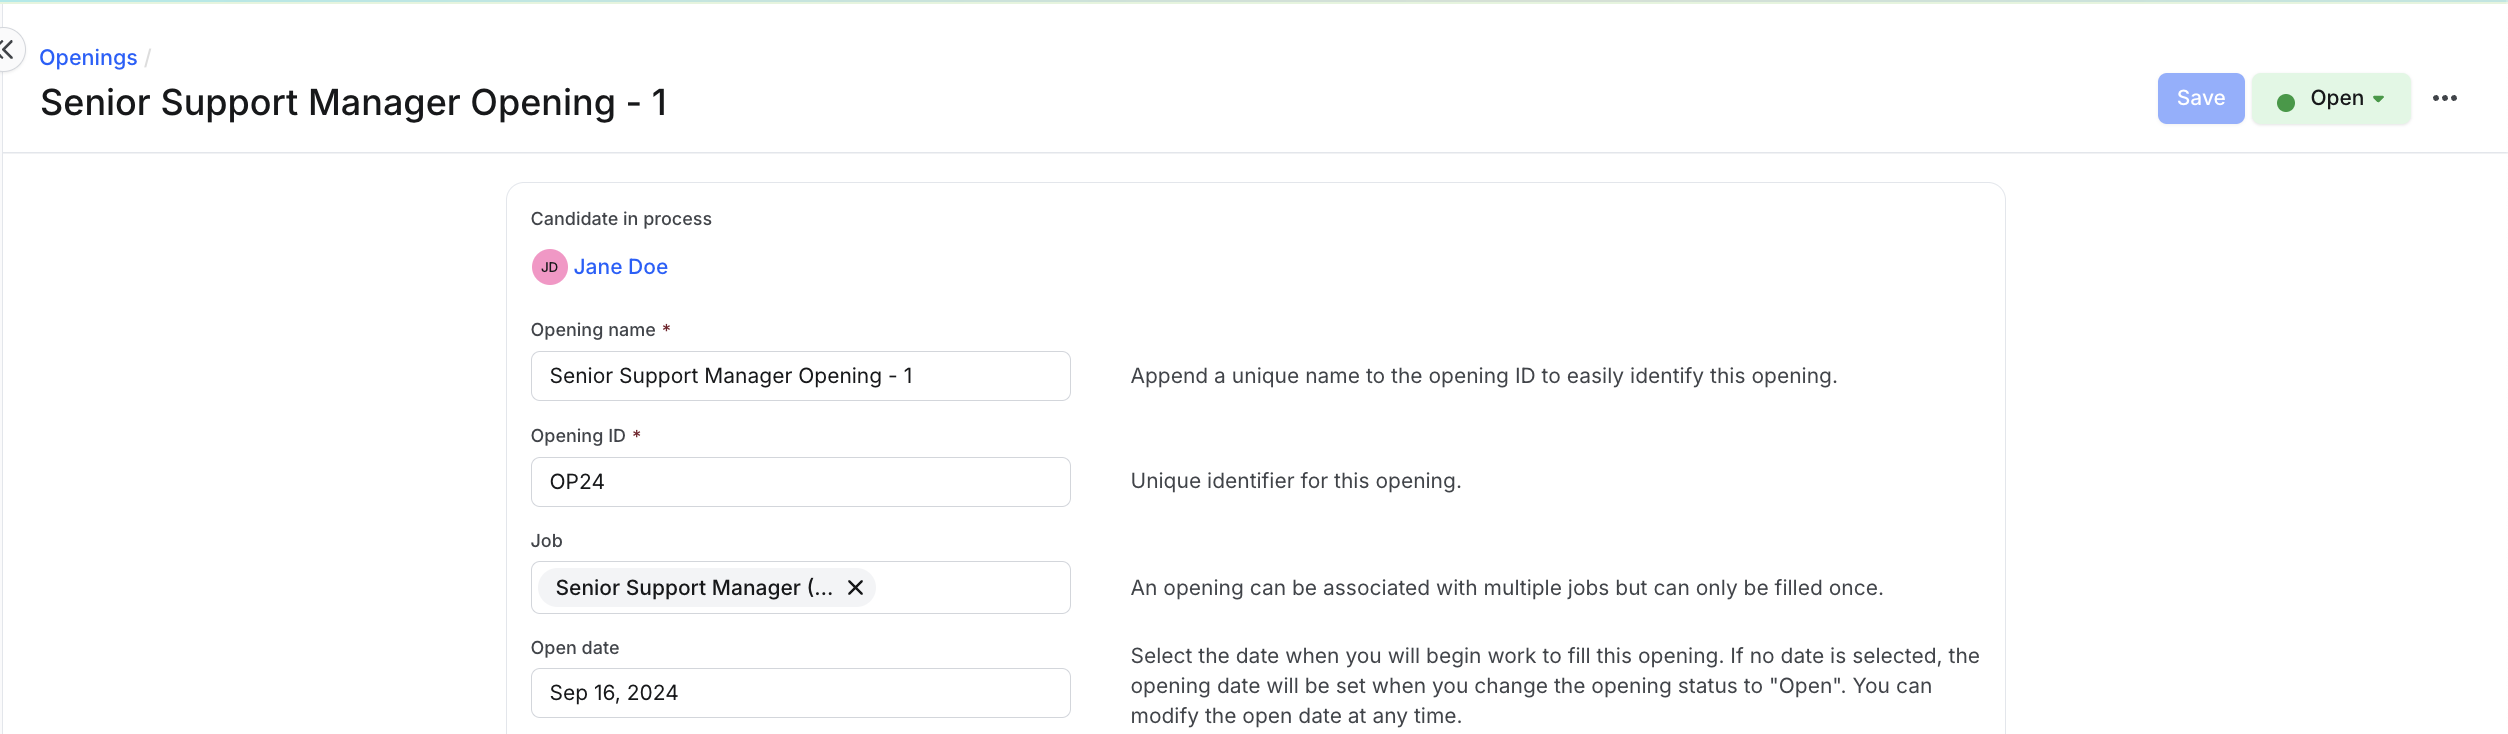
Task: Click the status dropdown caret arrow
Action: pos(2378,99)
